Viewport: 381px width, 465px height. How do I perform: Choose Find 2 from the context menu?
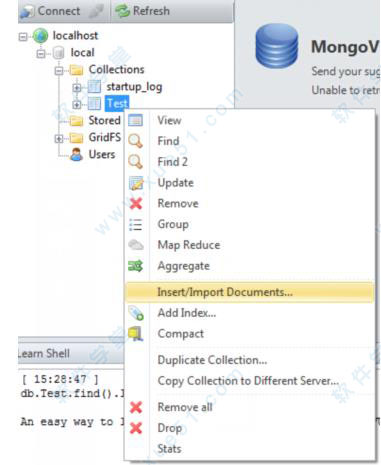249,162
